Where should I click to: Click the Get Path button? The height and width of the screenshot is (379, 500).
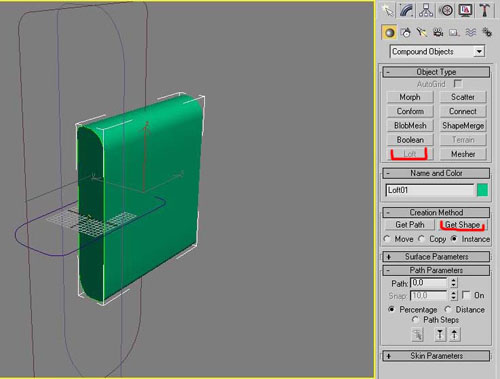pos(410,225)
